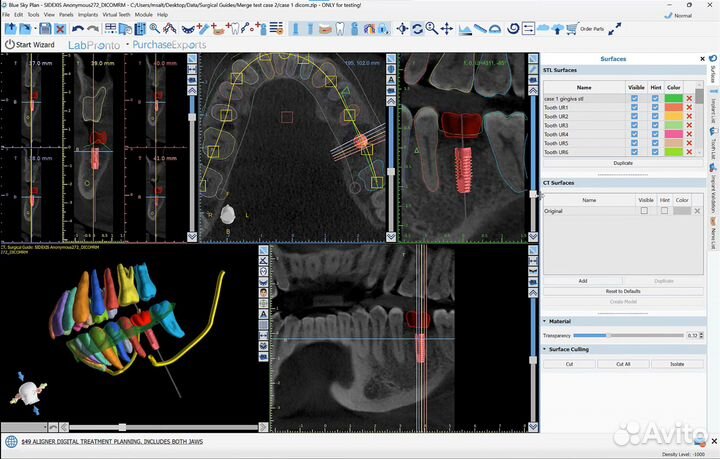Open the Order Parts shopping cart
720x459 pixels.
point(571,29)
